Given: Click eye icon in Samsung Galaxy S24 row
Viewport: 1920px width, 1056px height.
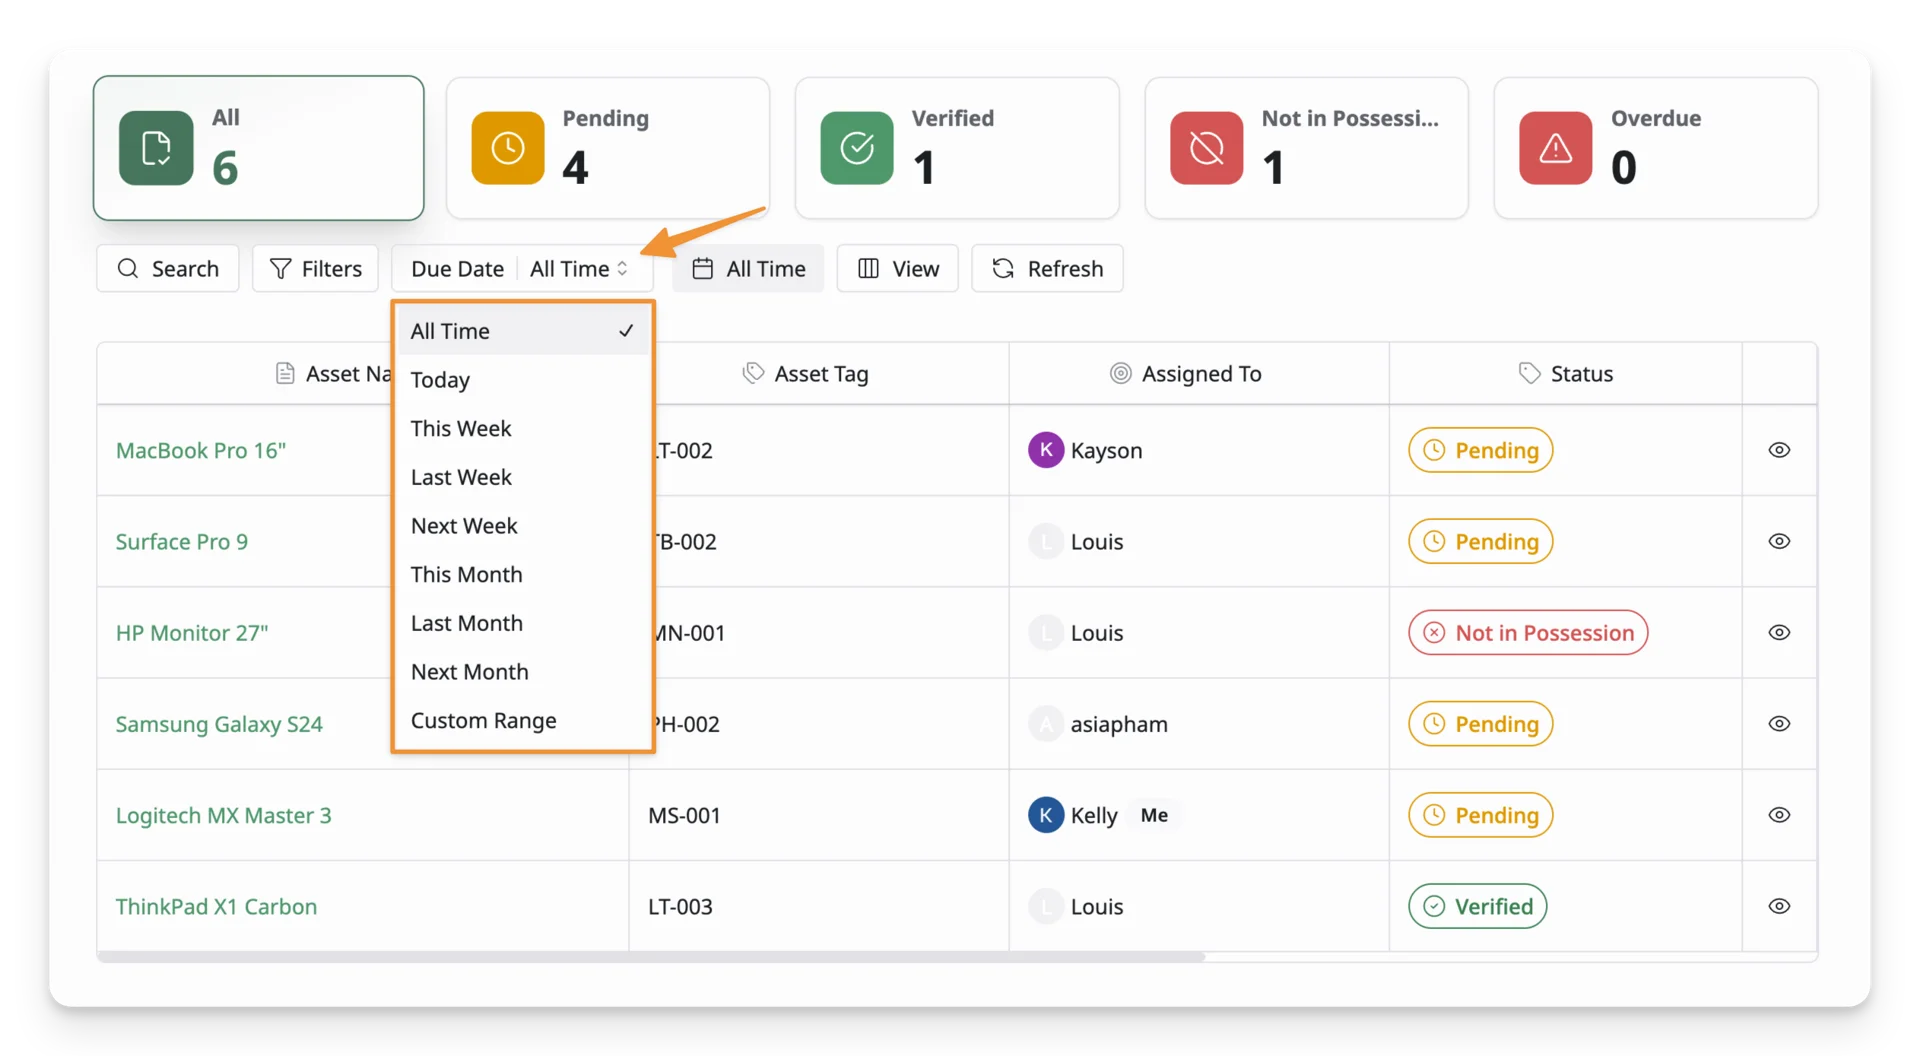Looking at the screenshot, I should pos(1779,724).
